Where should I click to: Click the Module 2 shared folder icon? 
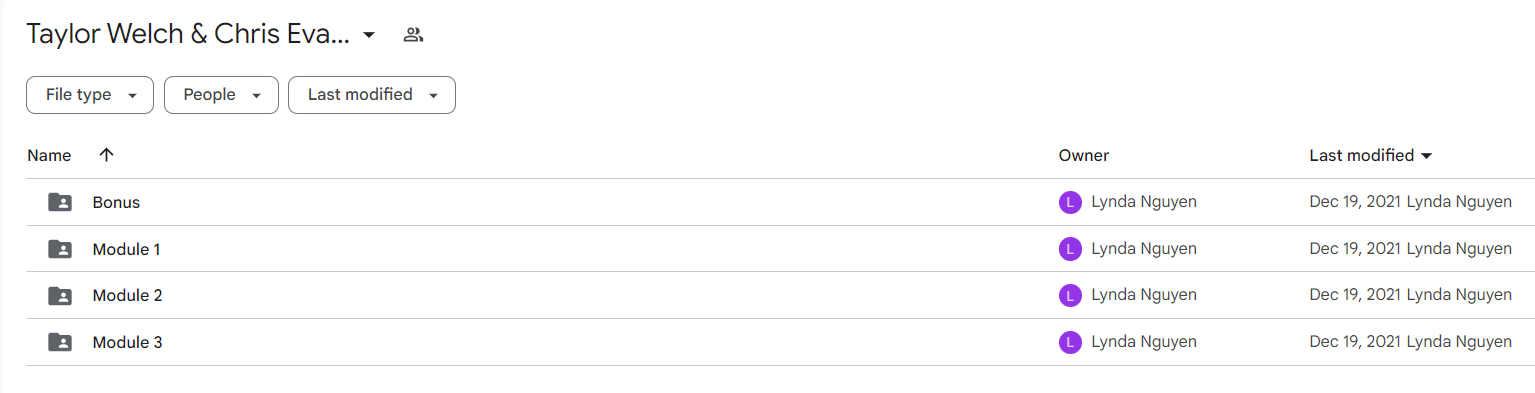point(60,296)
